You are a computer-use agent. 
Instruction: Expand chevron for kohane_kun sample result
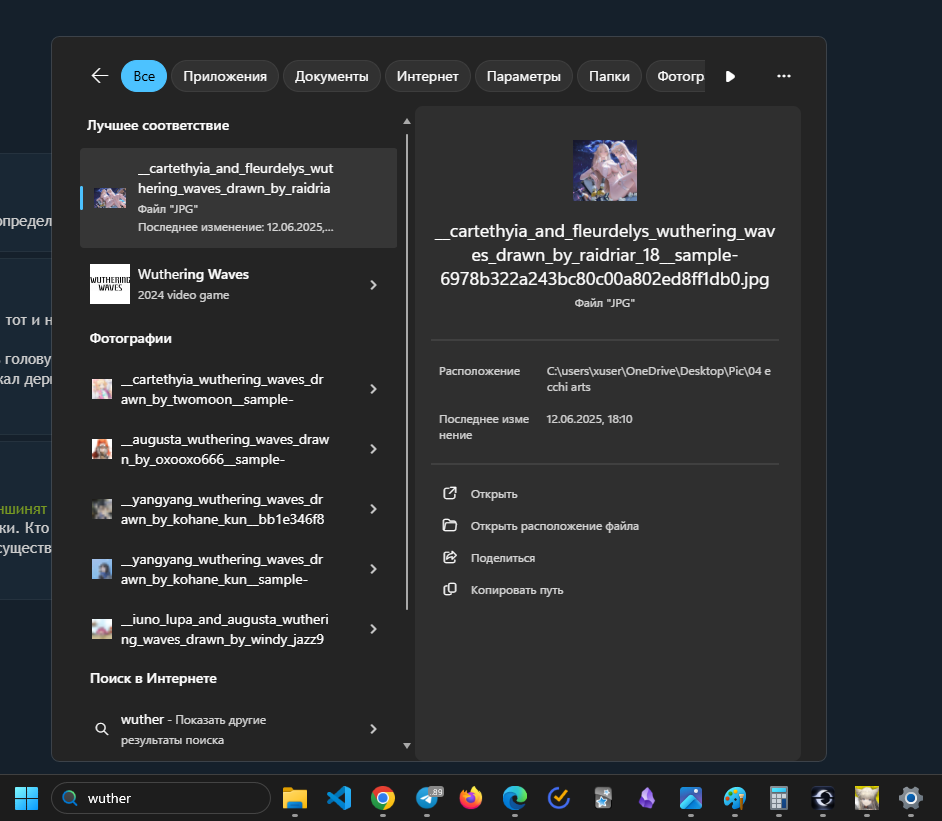[373, 569]
